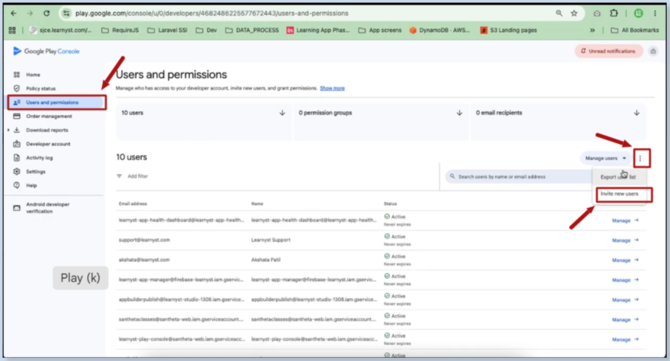Click the site info icon in address bar
The width and height of the screenshot is (670, 361).
click(66, 13)
